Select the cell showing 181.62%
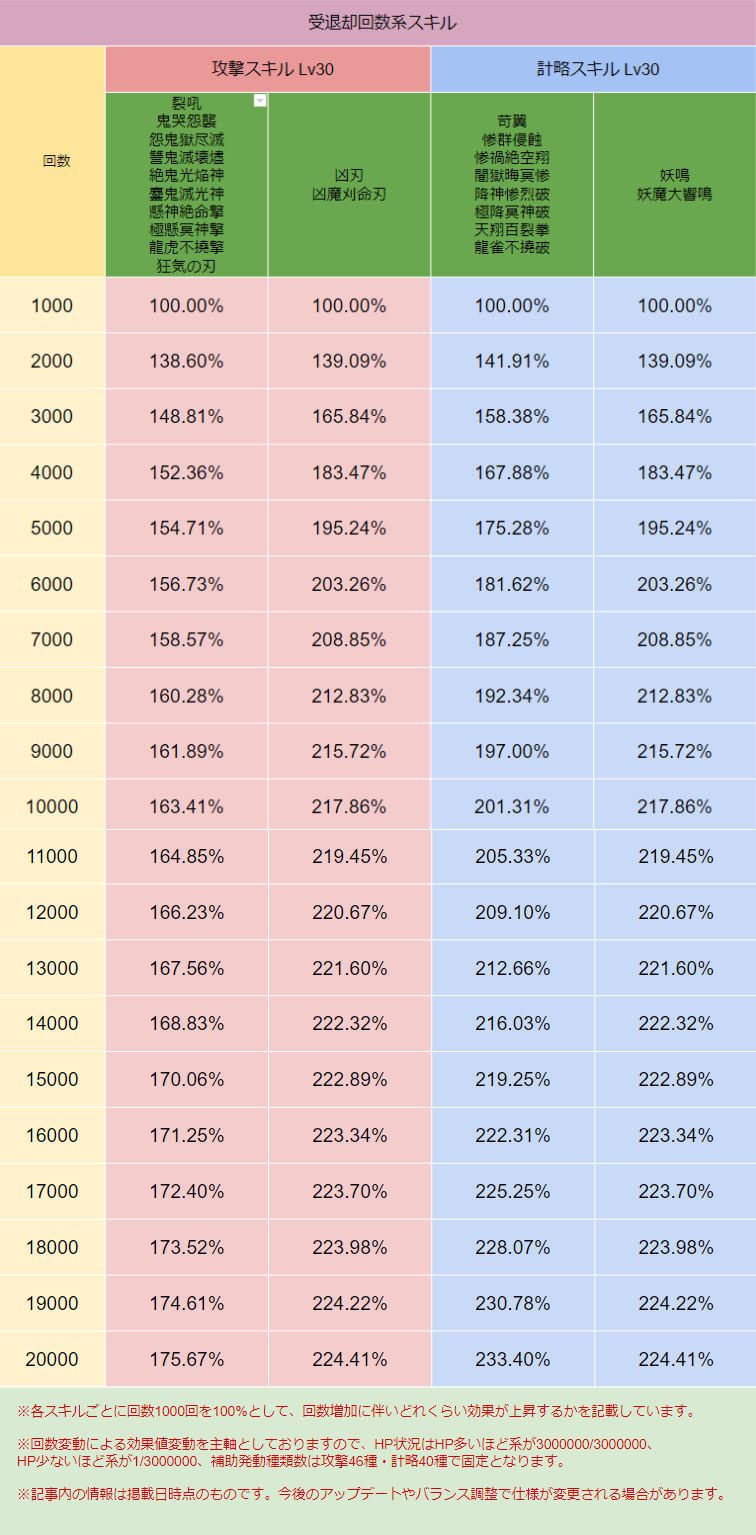The image size is (756, 1535). click(512, 584)
